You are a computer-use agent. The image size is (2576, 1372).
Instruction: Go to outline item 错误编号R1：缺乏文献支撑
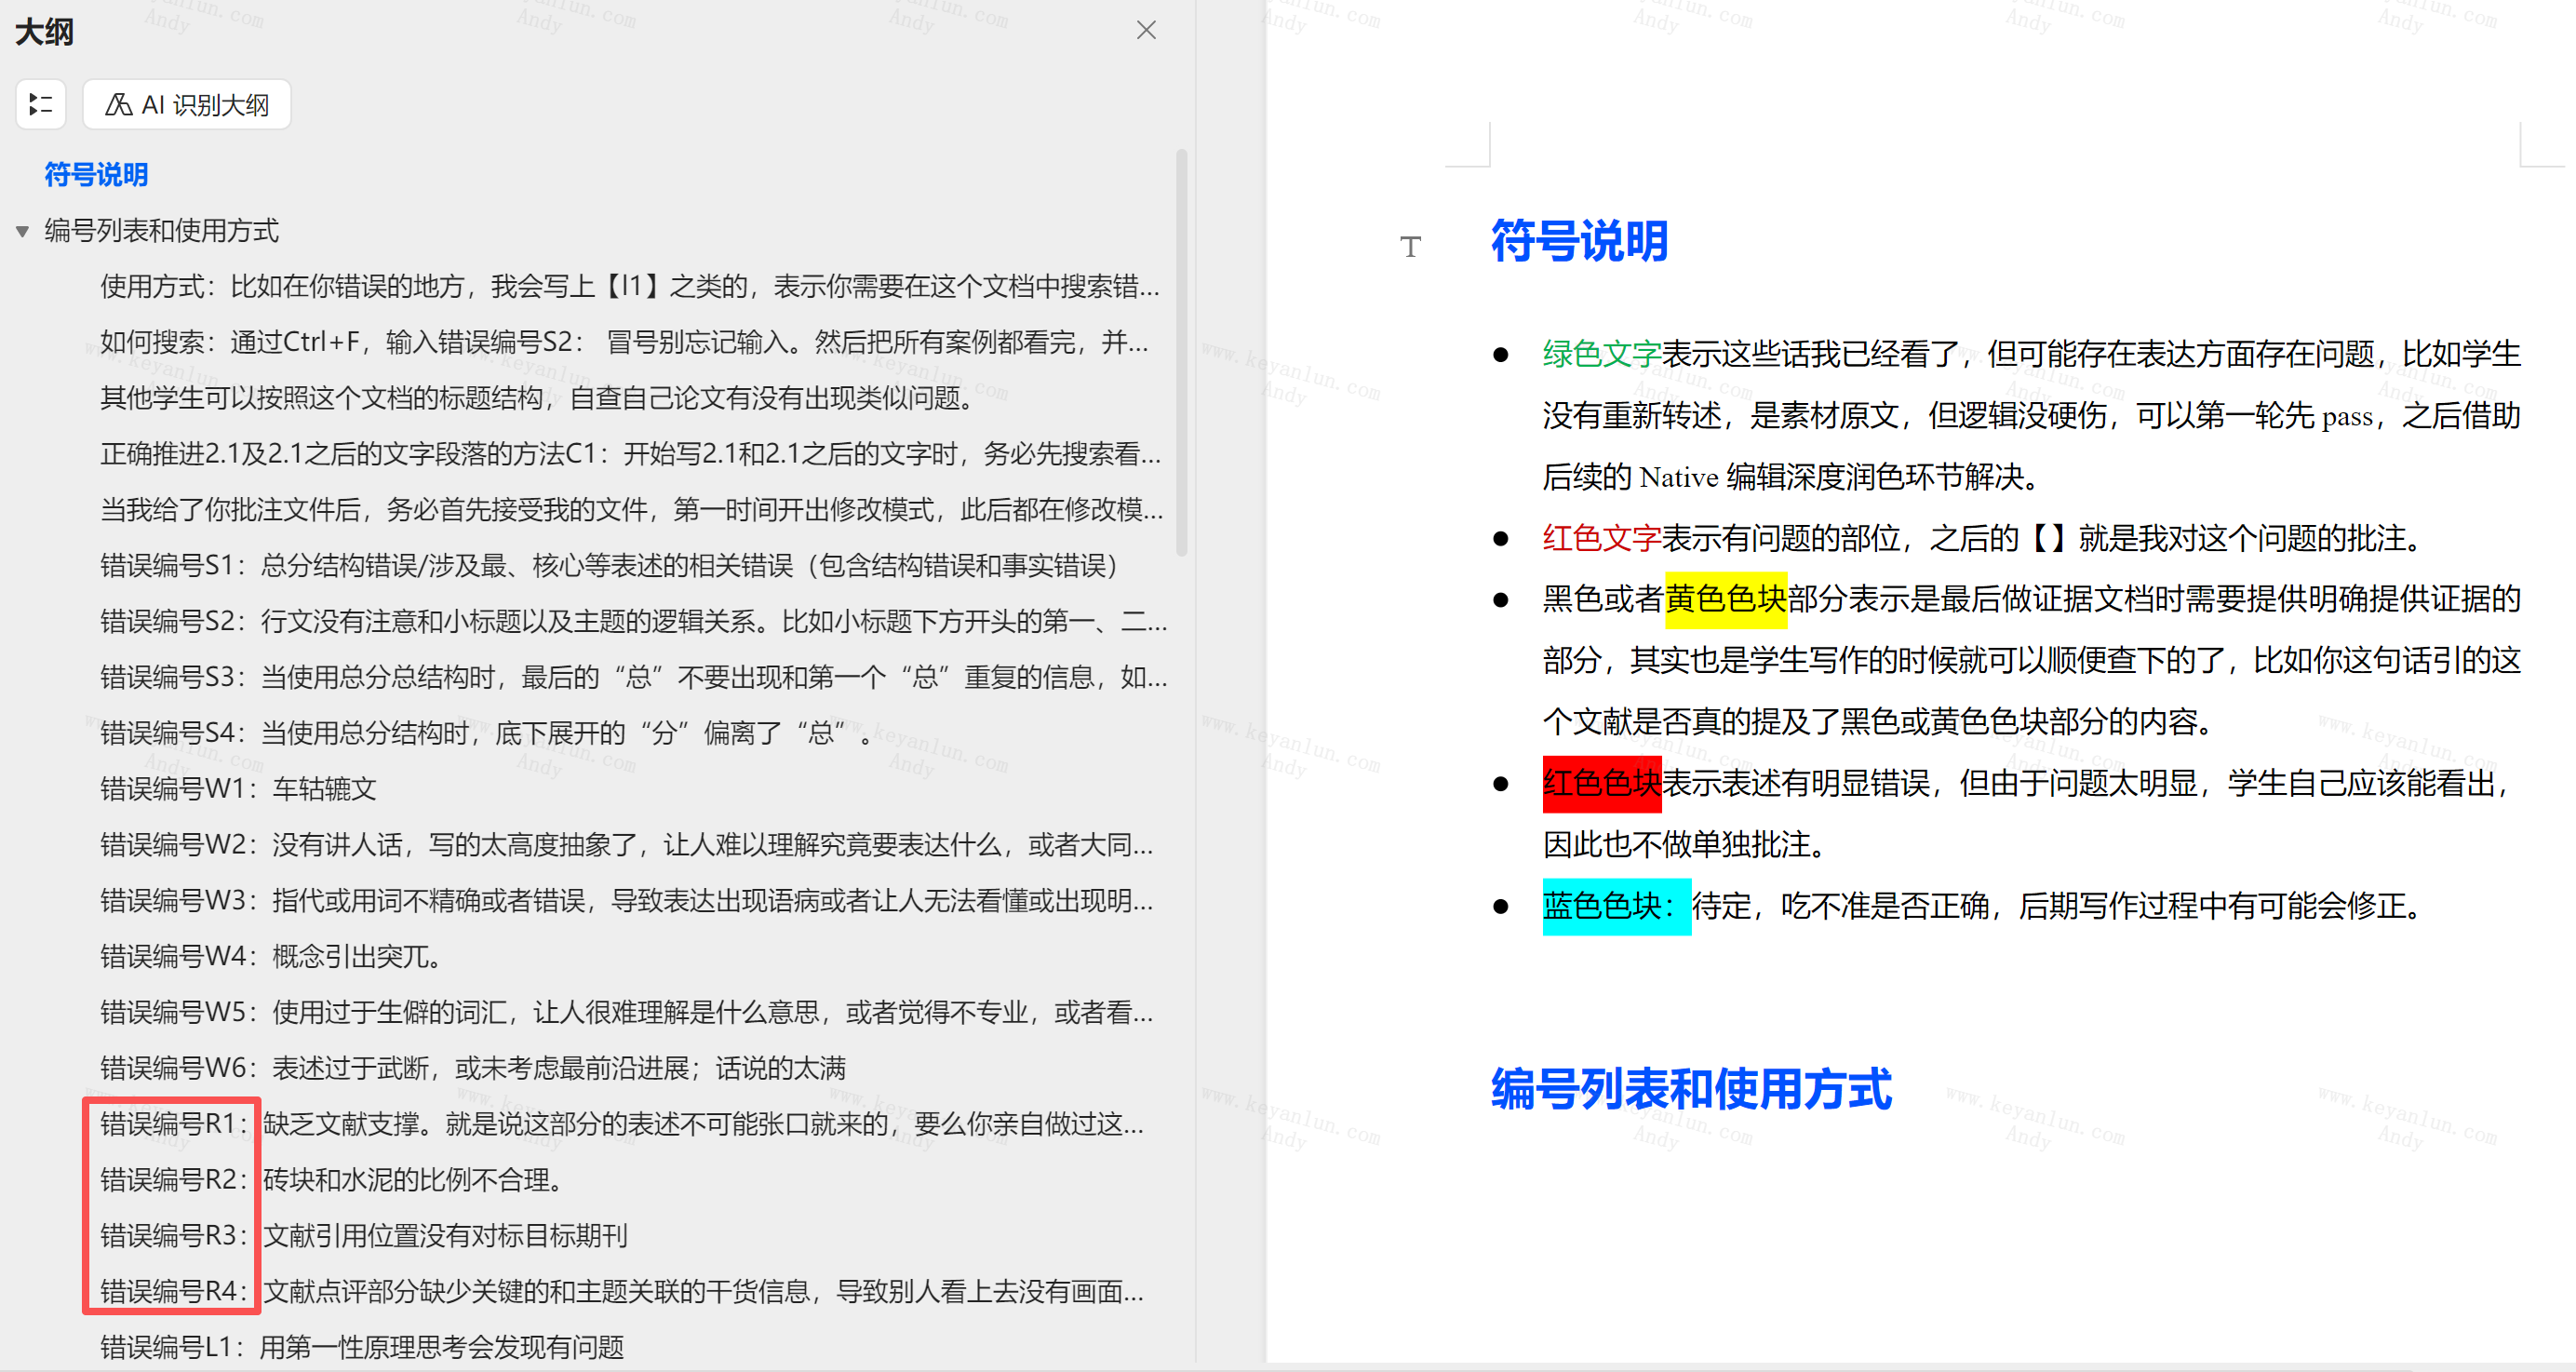click(622, 1125)
